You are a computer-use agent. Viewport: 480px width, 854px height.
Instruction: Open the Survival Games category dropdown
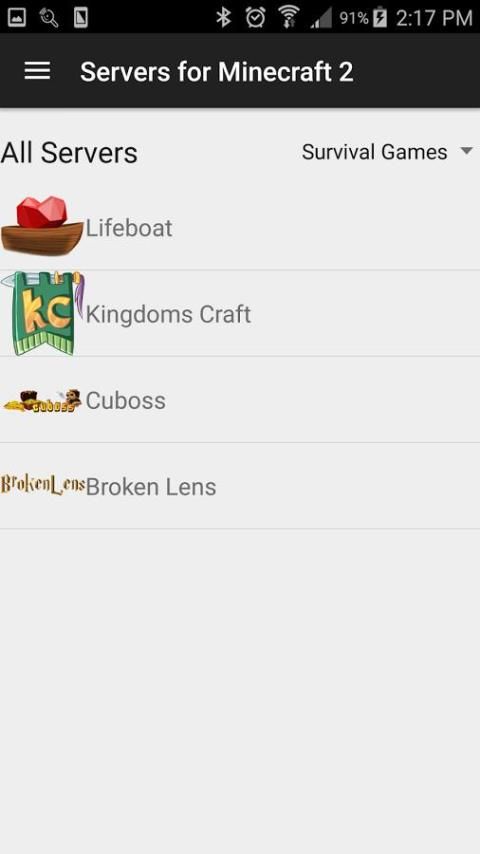pos(387,152)
